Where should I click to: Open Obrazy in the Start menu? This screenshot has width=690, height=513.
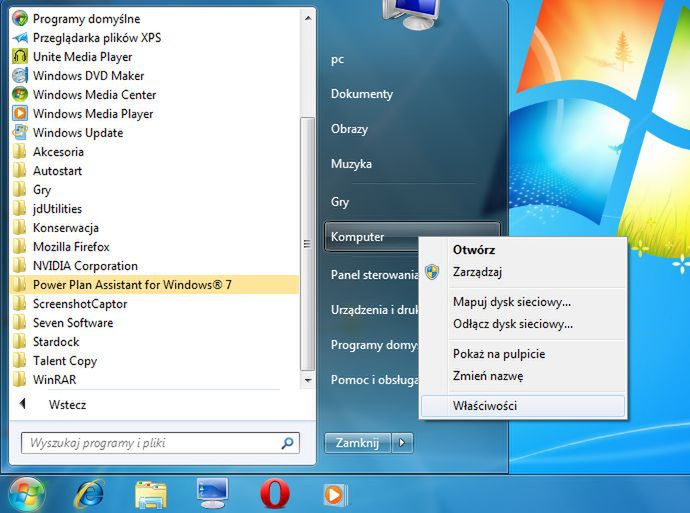pyautogui.click(x=349, y=129)
